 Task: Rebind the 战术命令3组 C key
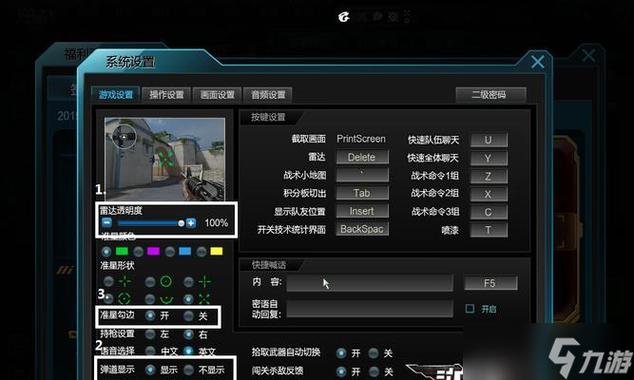pyautogui.click(x=489, y=212)
